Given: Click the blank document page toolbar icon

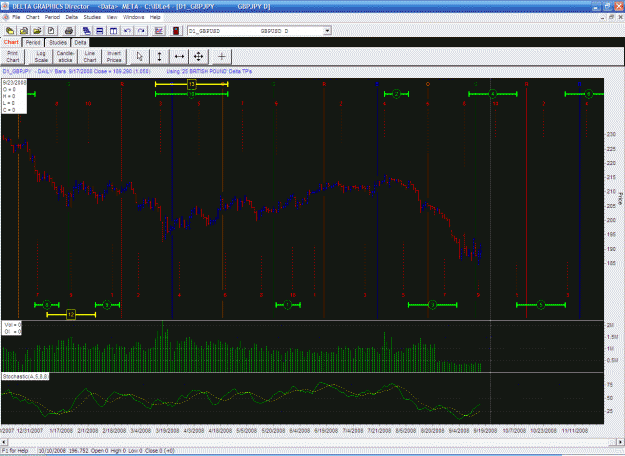Looking at the screenshot, I should [51, 31].
